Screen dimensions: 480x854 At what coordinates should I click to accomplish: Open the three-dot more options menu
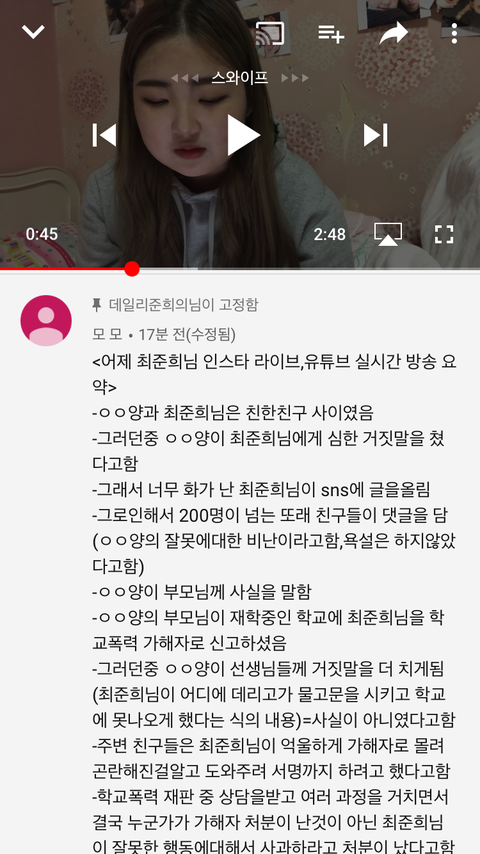click(x=454, y=33)
